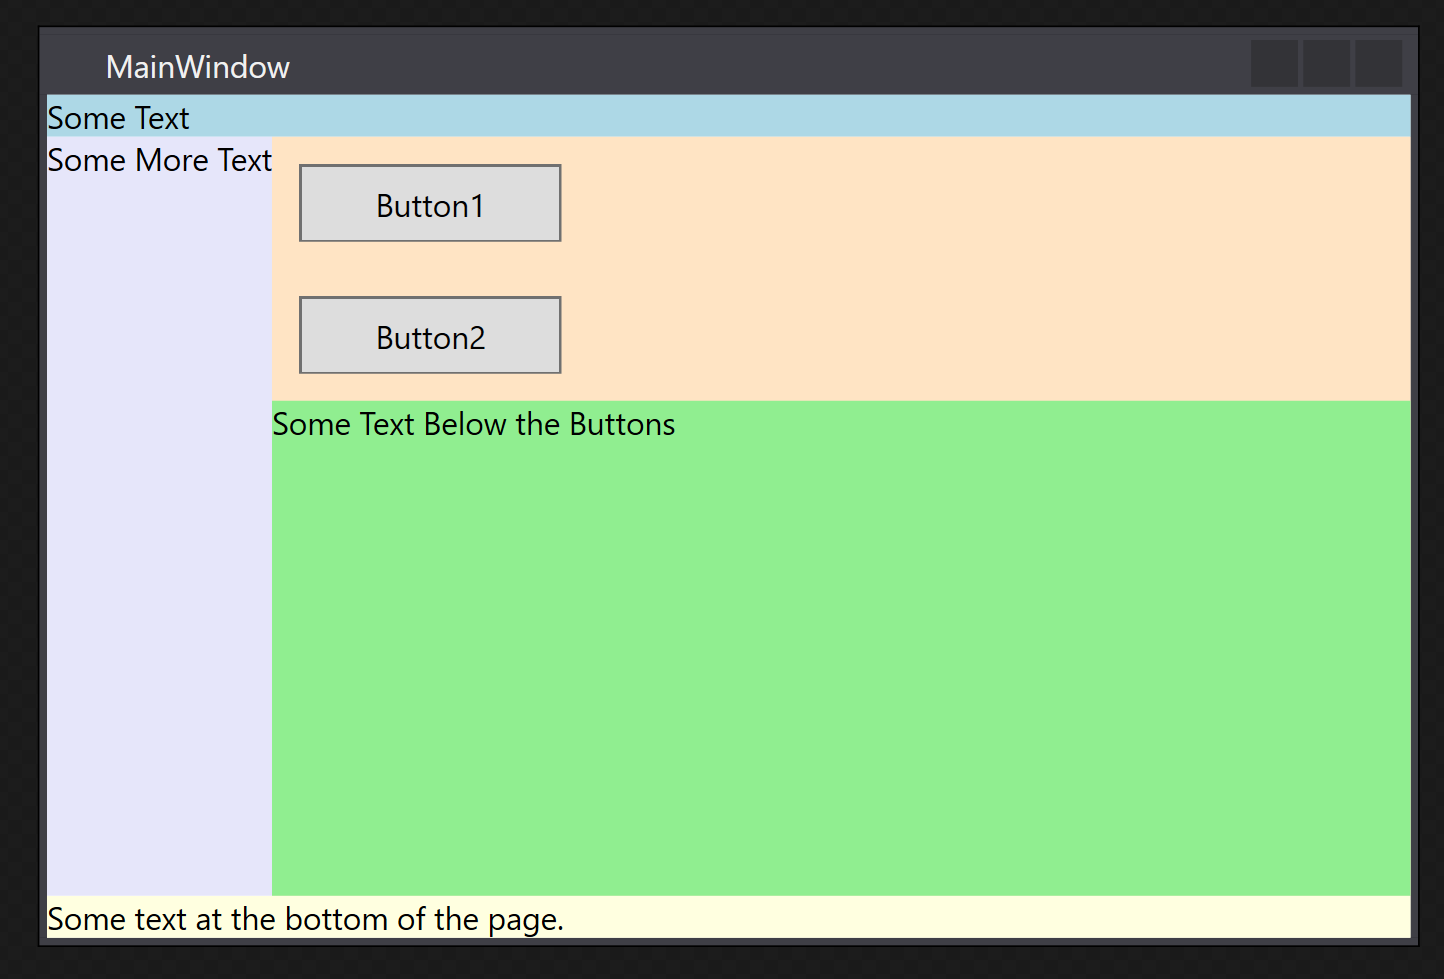Image resolution: width=1444 pixels, height=979 pixels.
Task: Click "Some text at the bottom of the page."
Action: point(306,919)
